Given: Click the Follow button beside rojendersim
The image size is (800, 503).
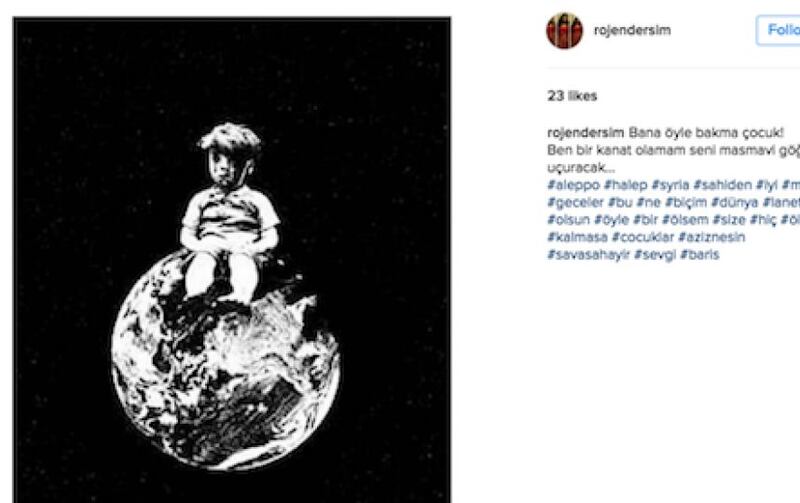Looking at the screenshot, I should [778, 30].
